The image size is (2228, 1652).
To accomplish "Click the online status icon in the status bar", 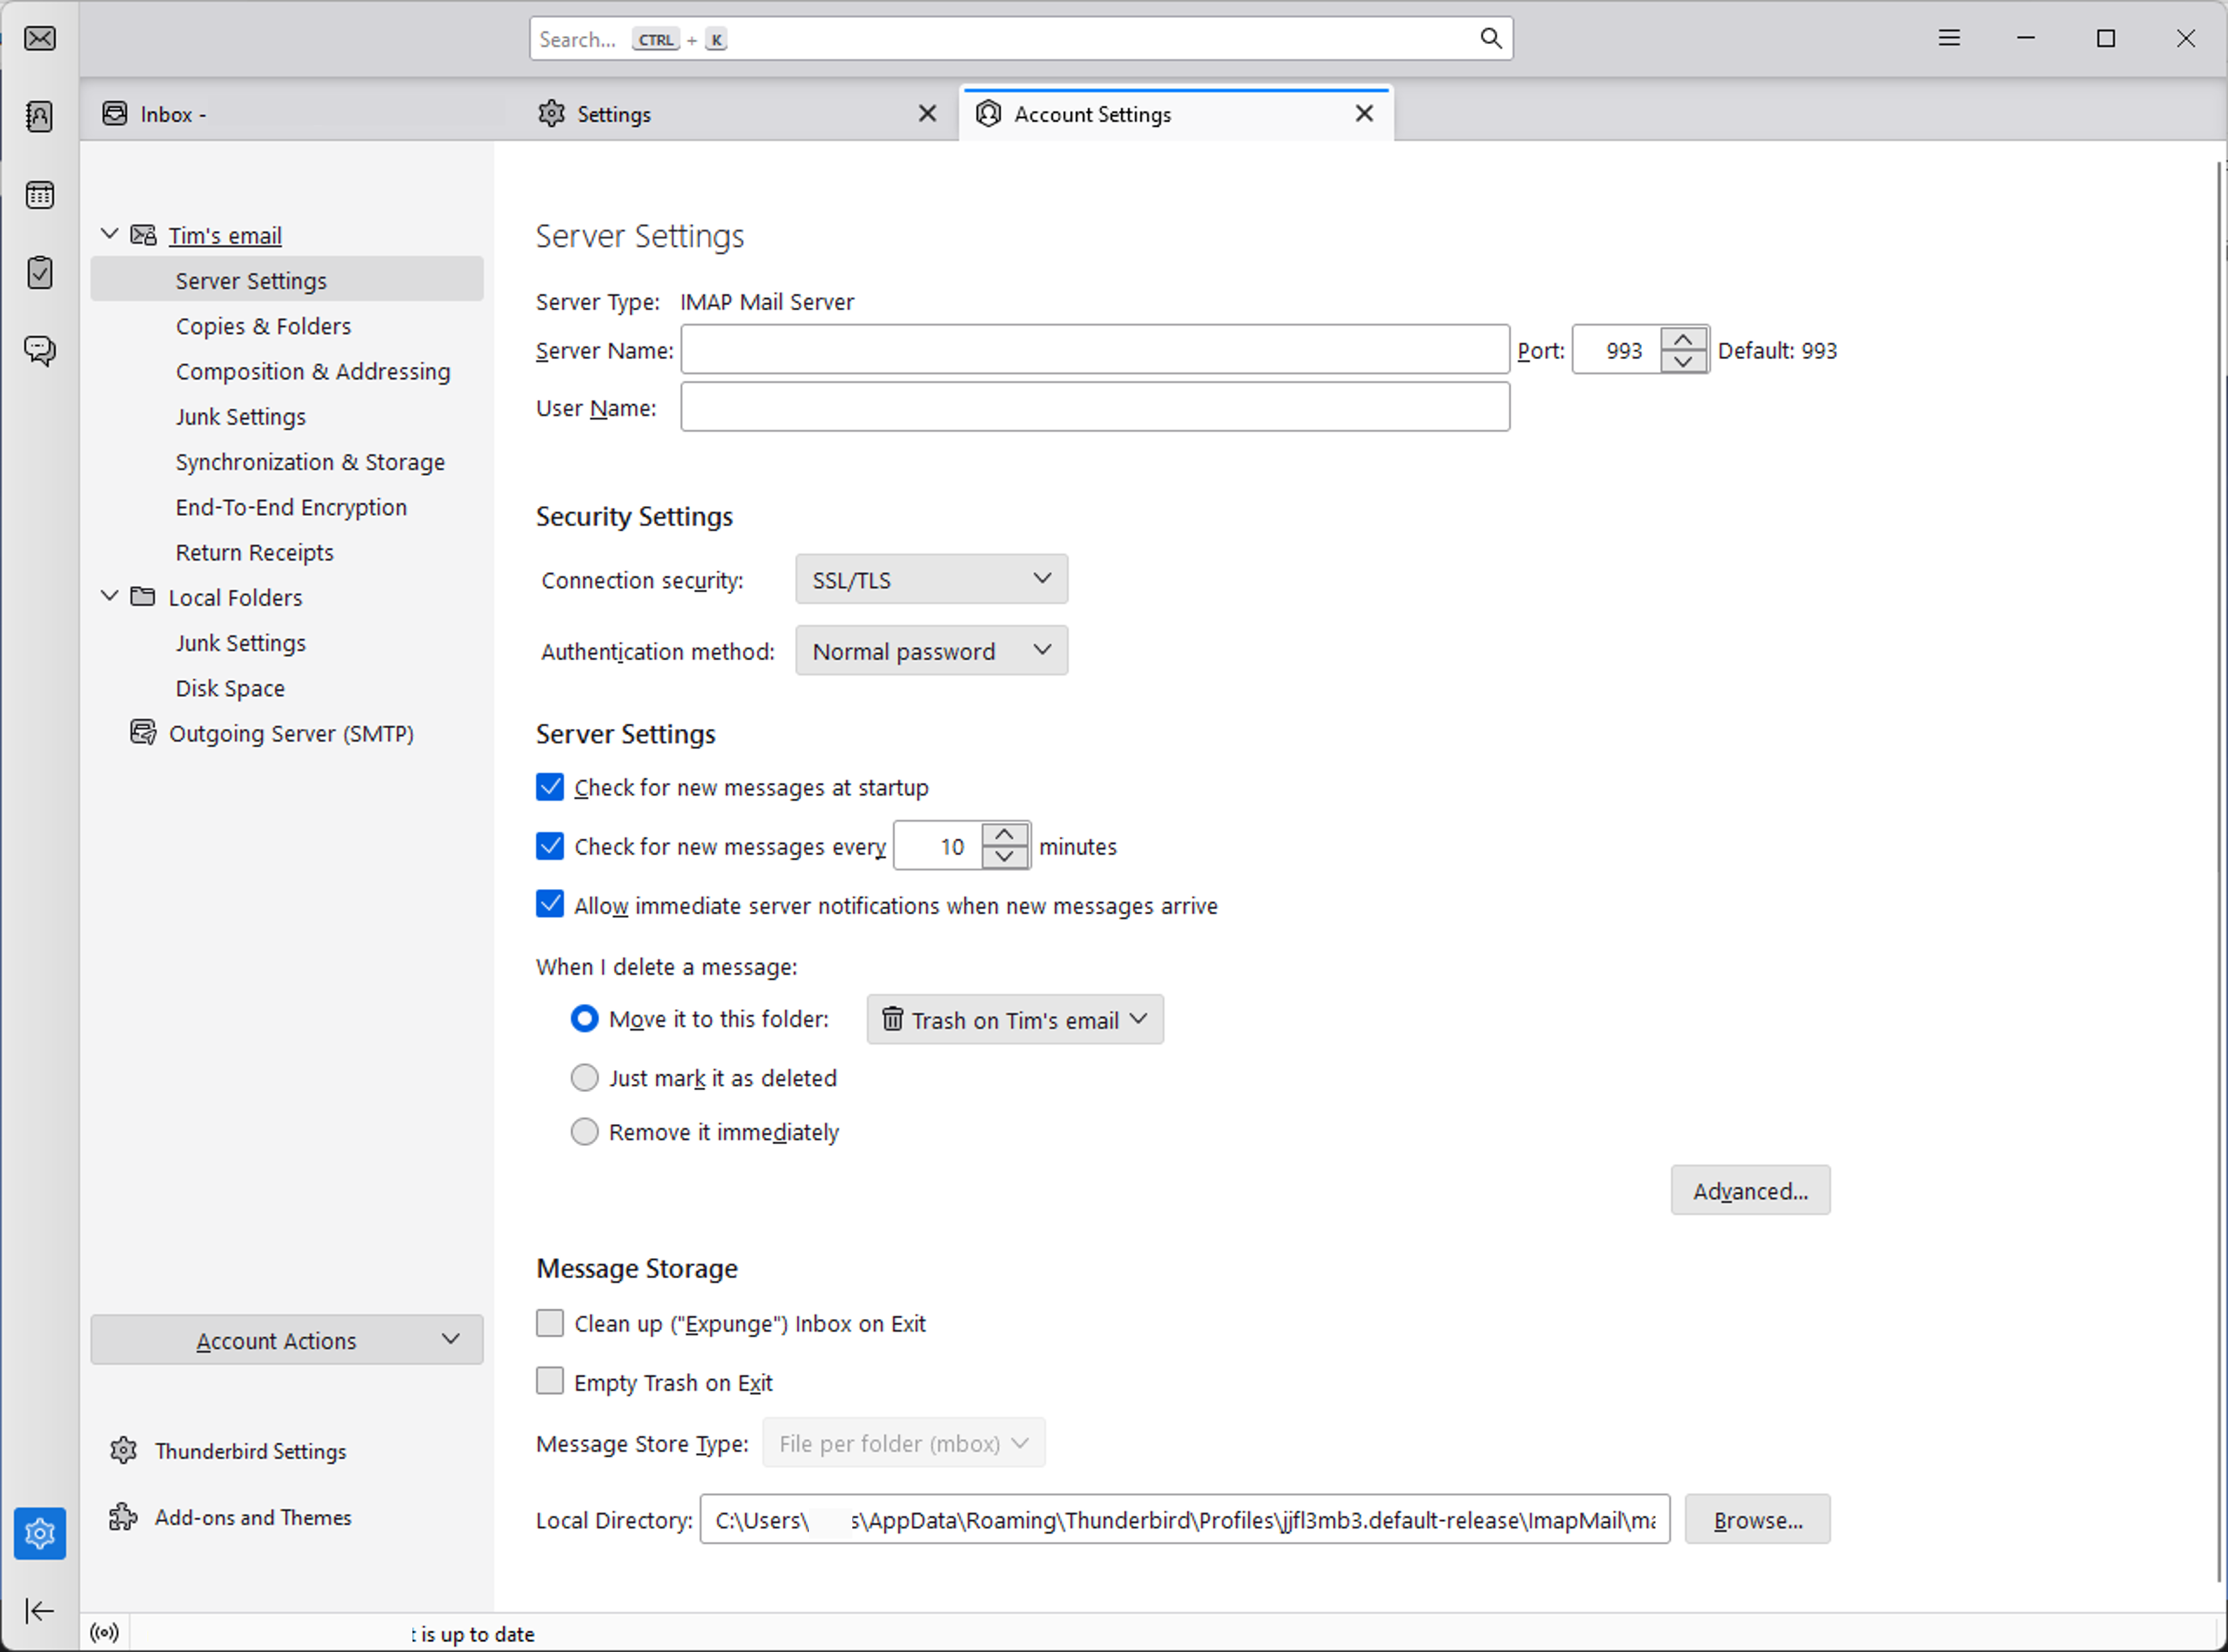I will click(x=104, y=1633).
